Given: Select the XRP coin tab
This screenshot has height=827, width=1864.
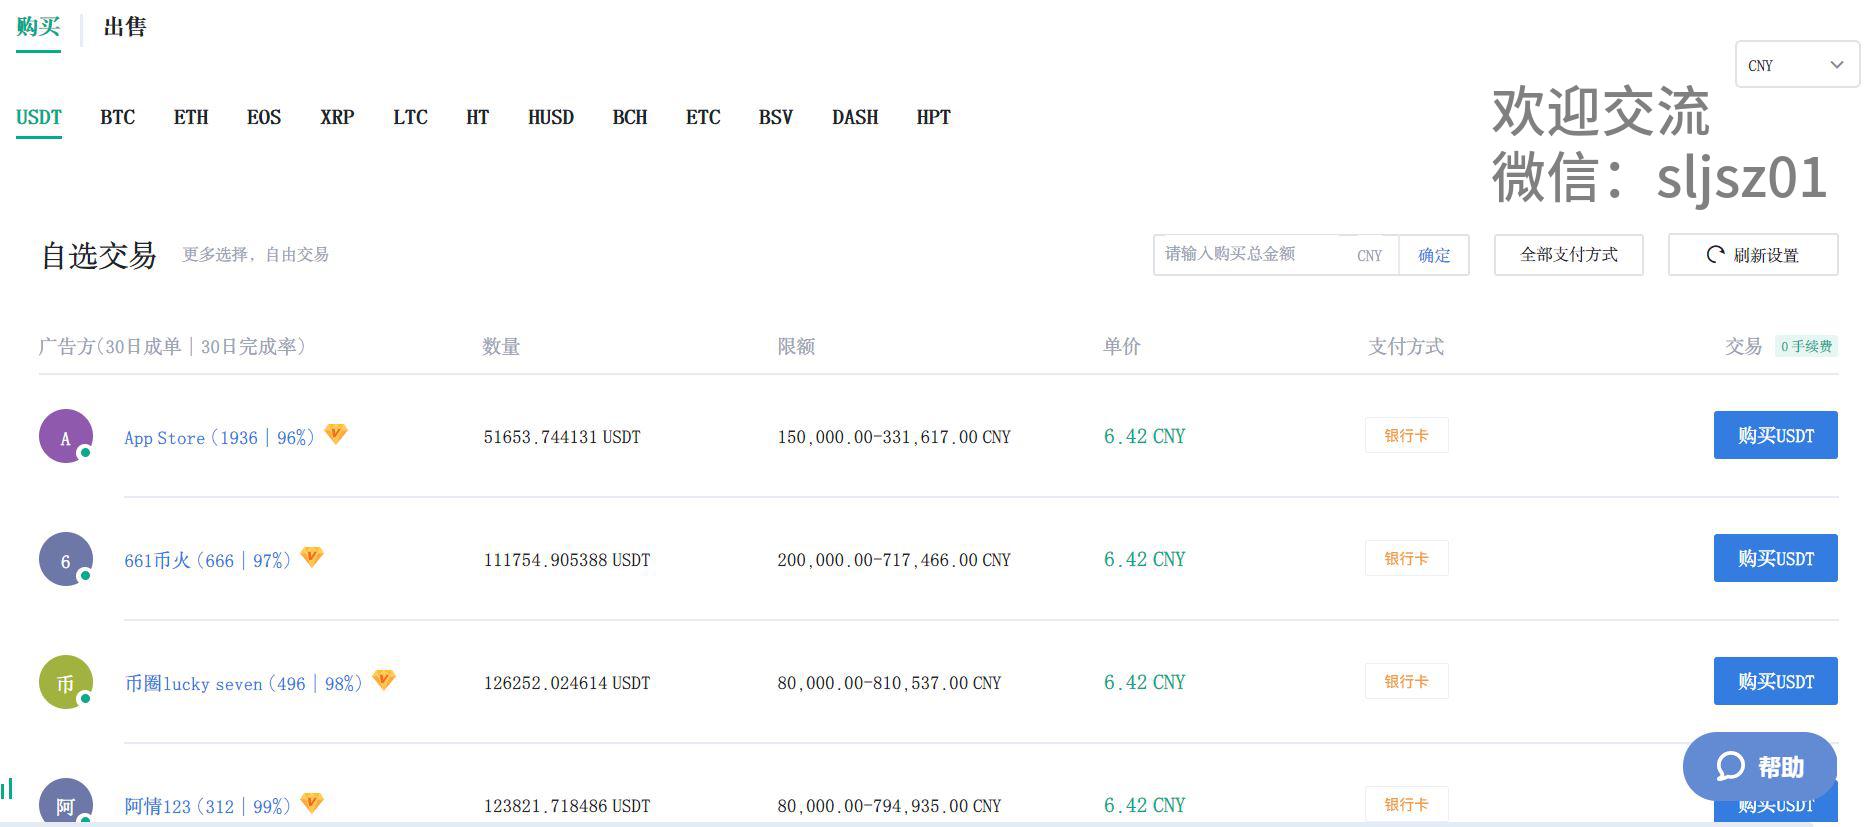Looking at the screenshot, I should [337, 117].
